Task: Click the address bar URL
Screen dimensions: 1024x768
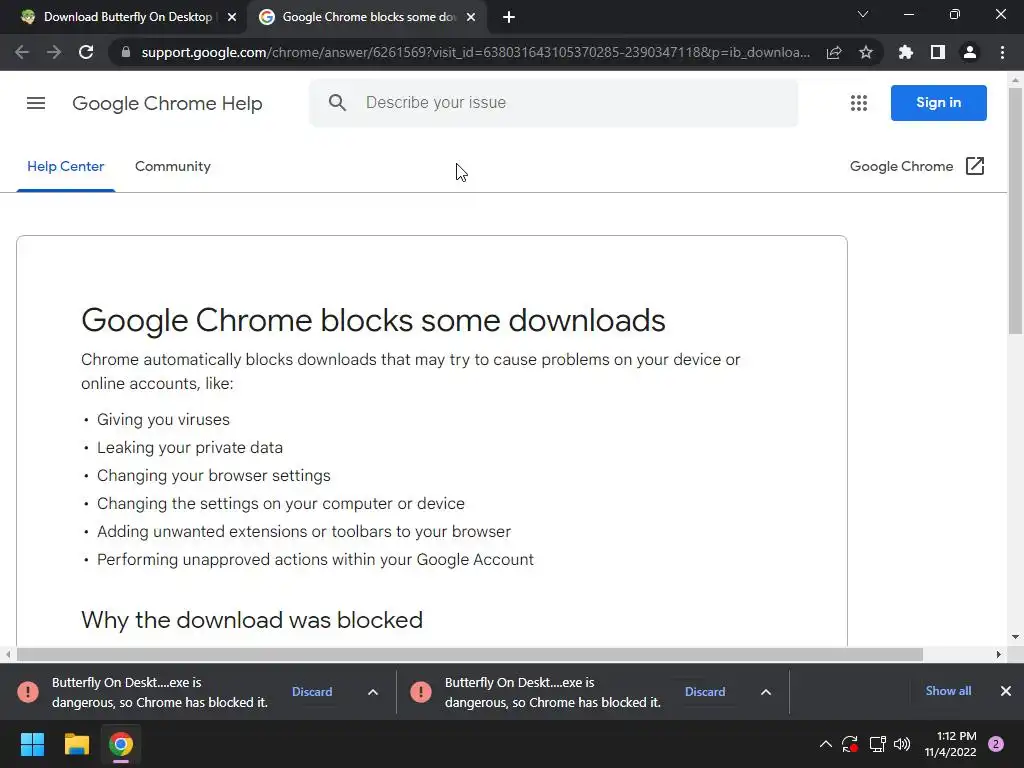Action: pos(475,52)
